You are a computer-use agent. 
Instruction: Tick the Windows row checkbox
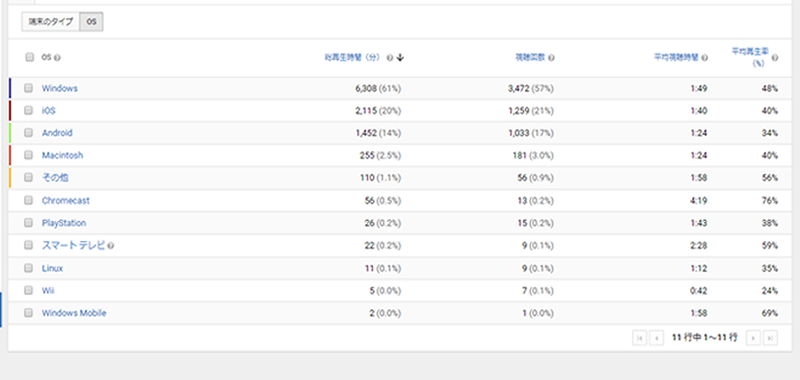(x=29, y=88)
